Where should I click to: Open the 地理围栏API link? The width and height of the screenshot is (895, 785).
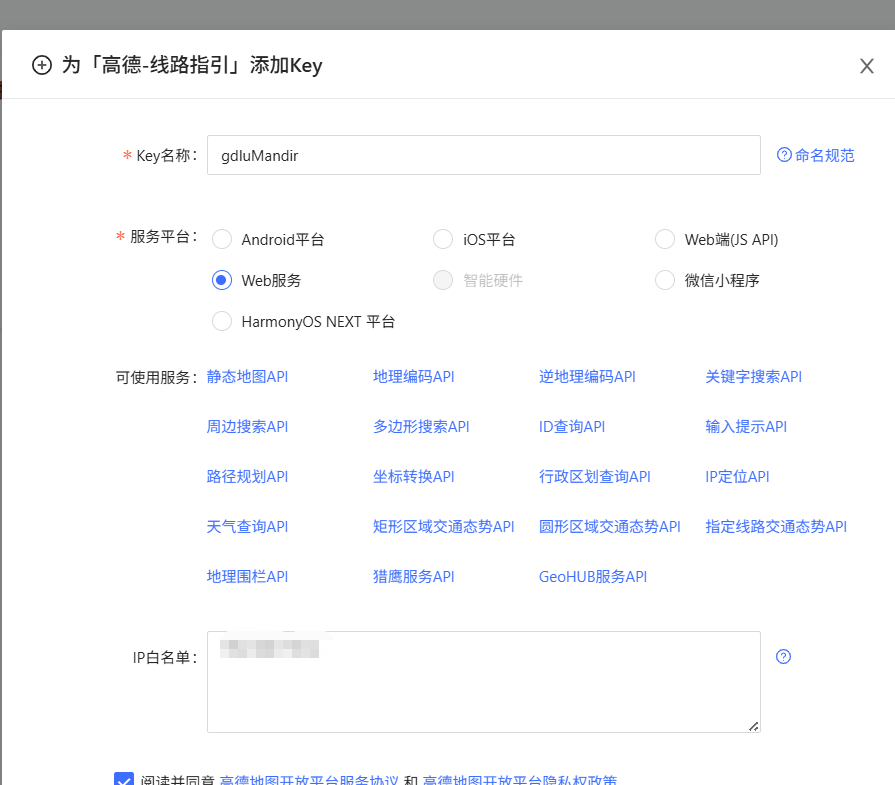click(247, 577)
